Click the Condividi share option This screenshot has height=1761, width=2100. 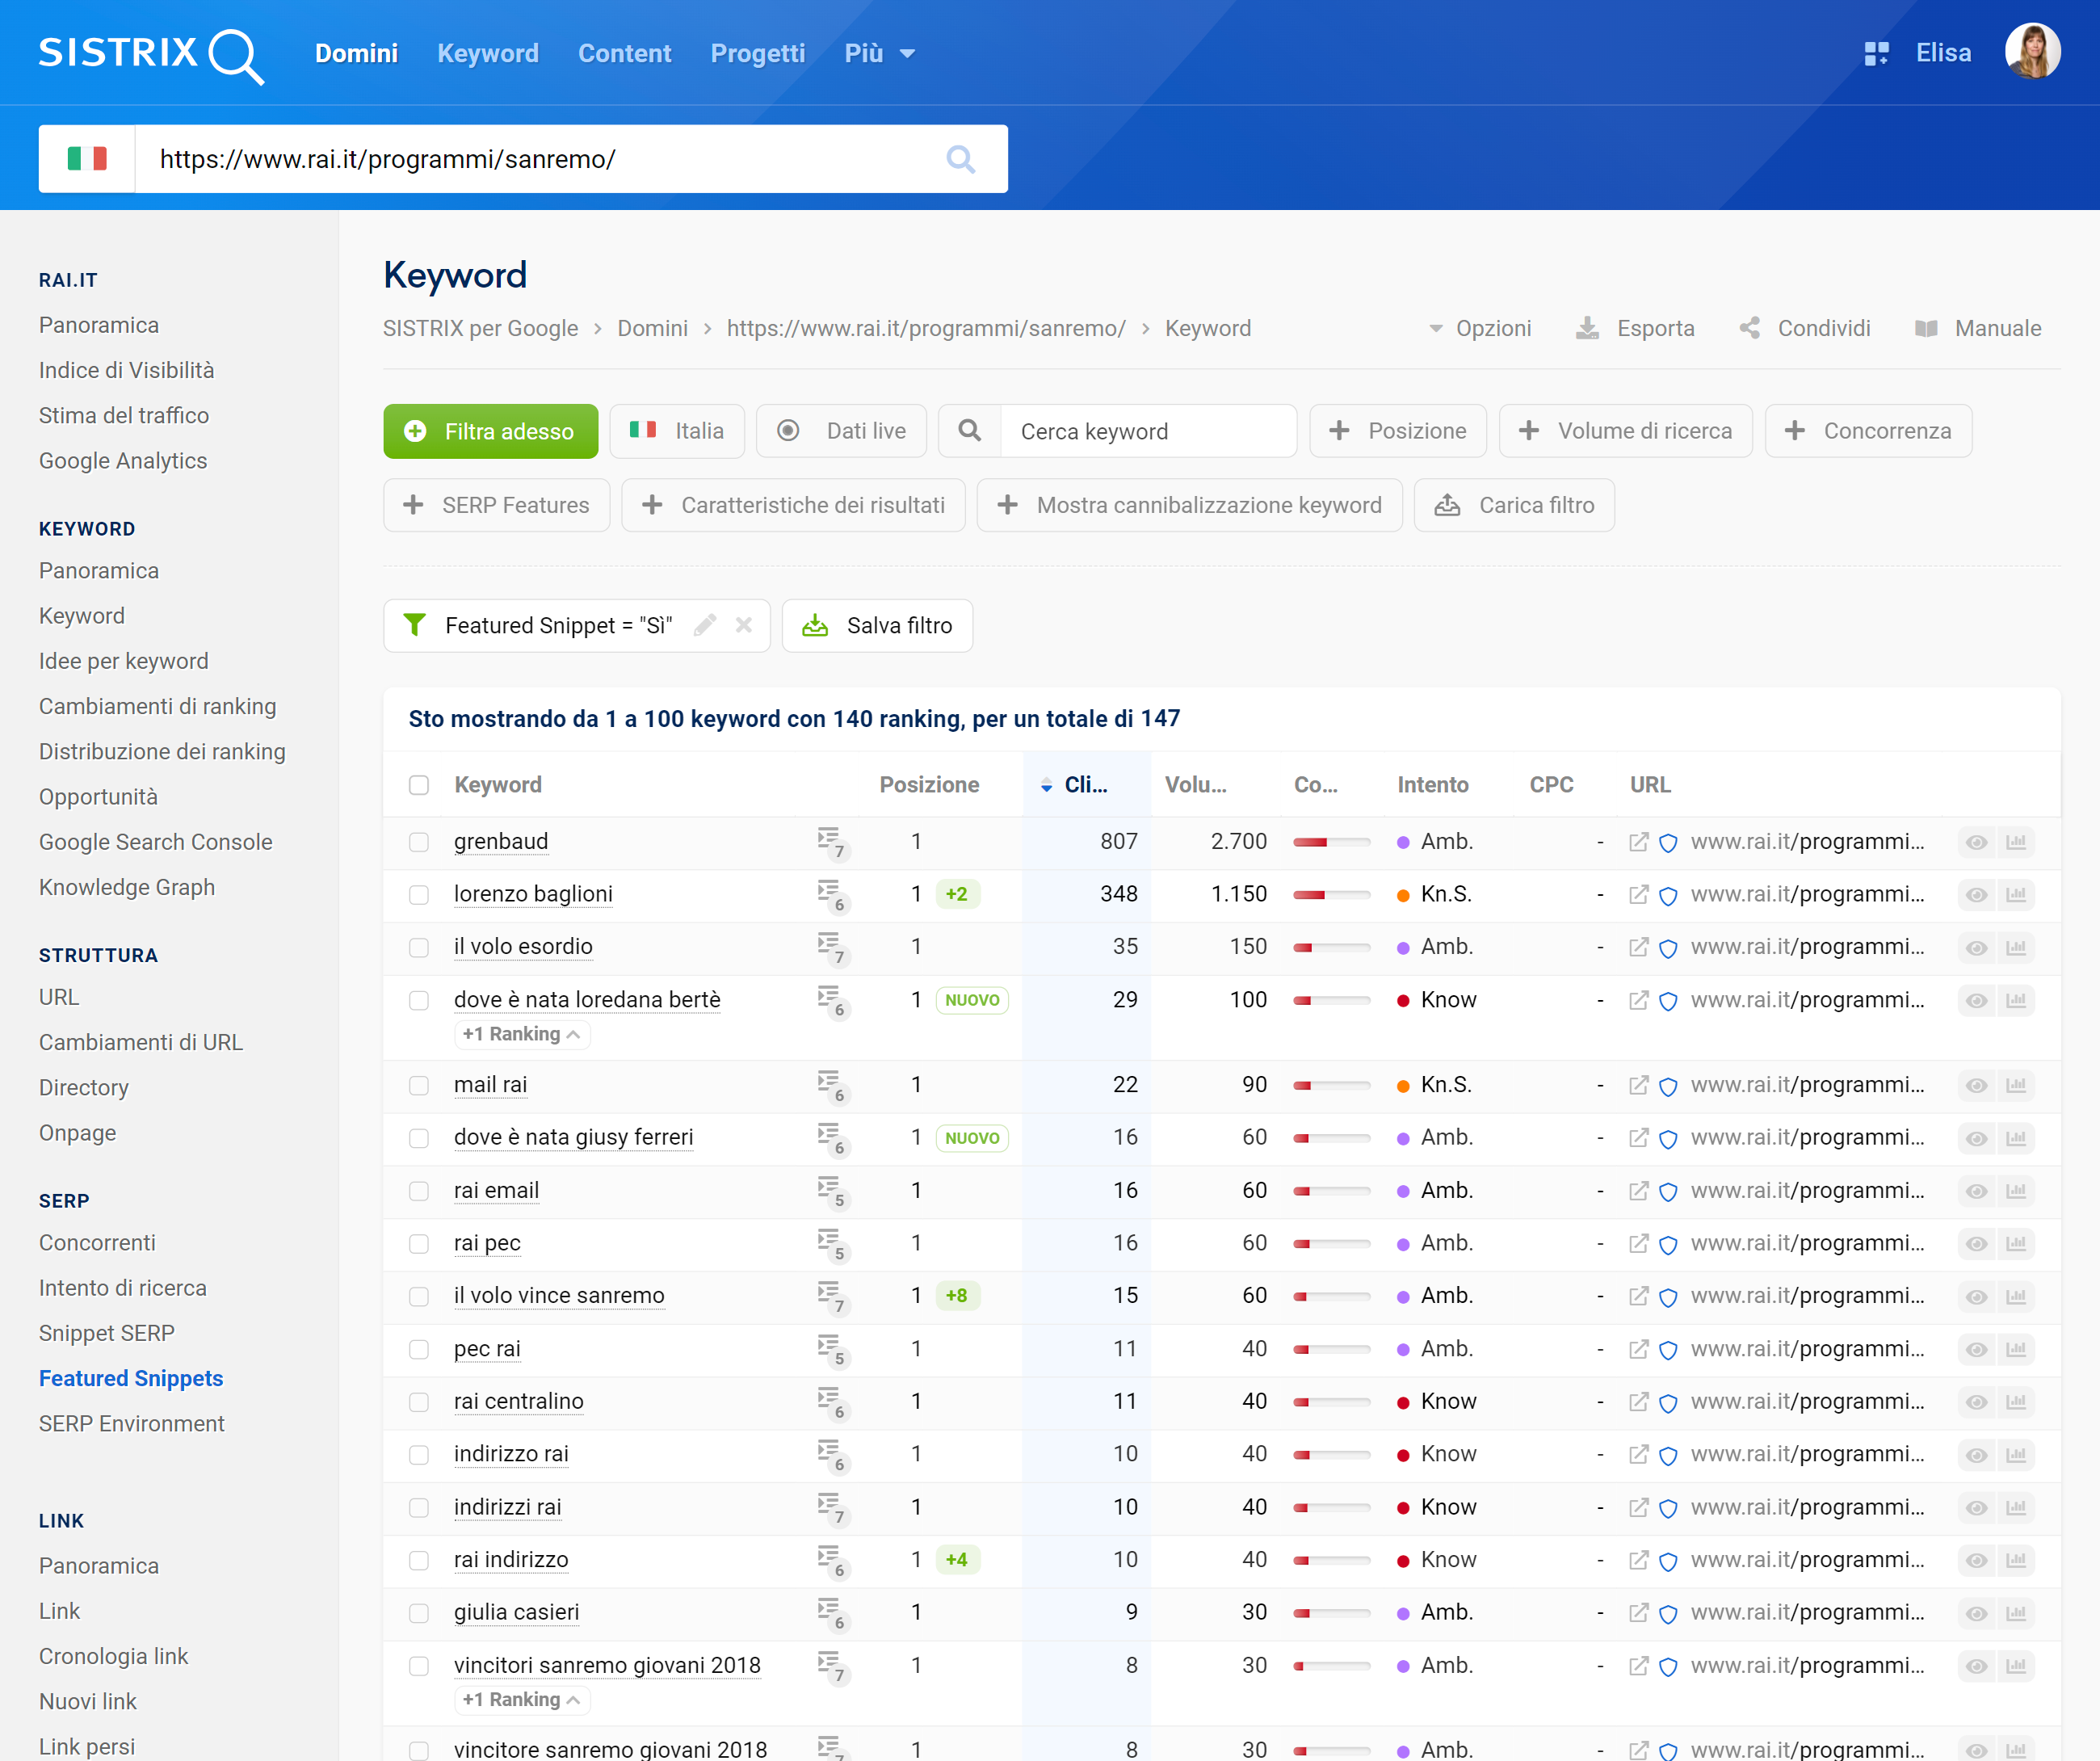[x=1805, y=328]
